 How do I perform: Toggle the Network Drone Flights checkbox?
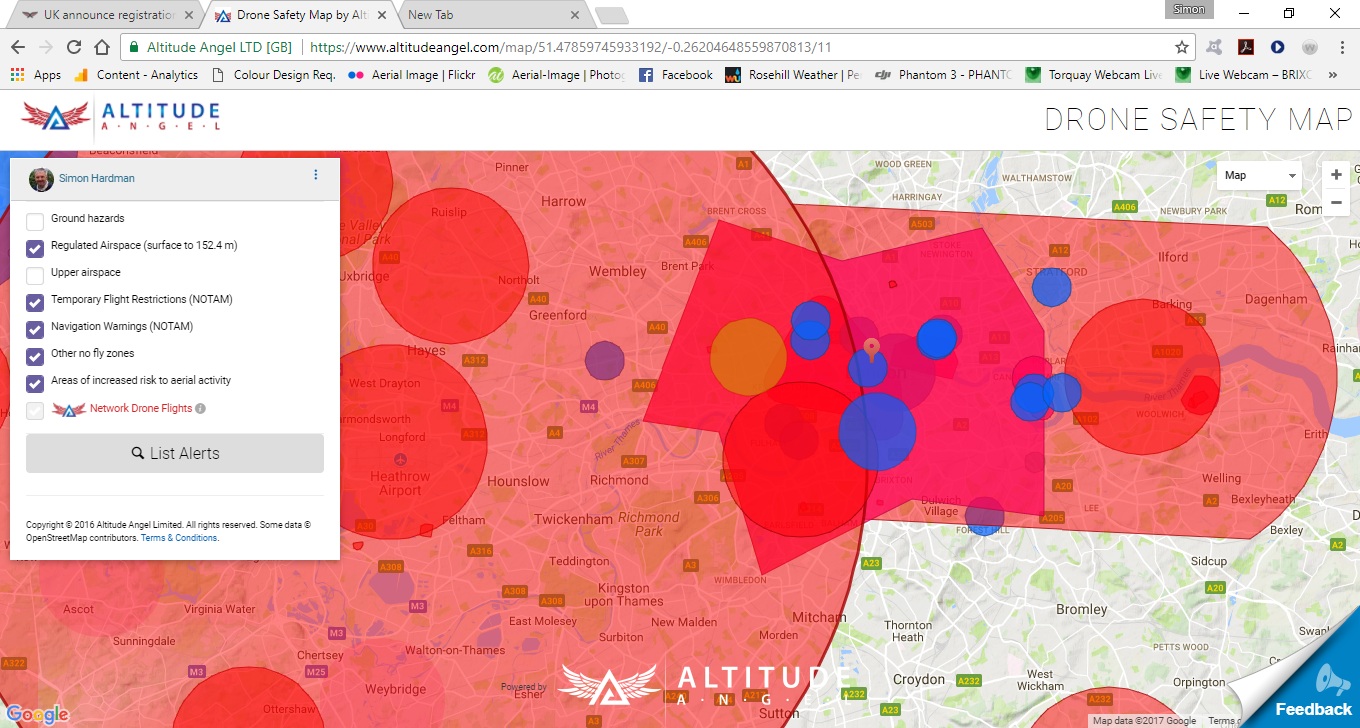click(x=35, y=410)
